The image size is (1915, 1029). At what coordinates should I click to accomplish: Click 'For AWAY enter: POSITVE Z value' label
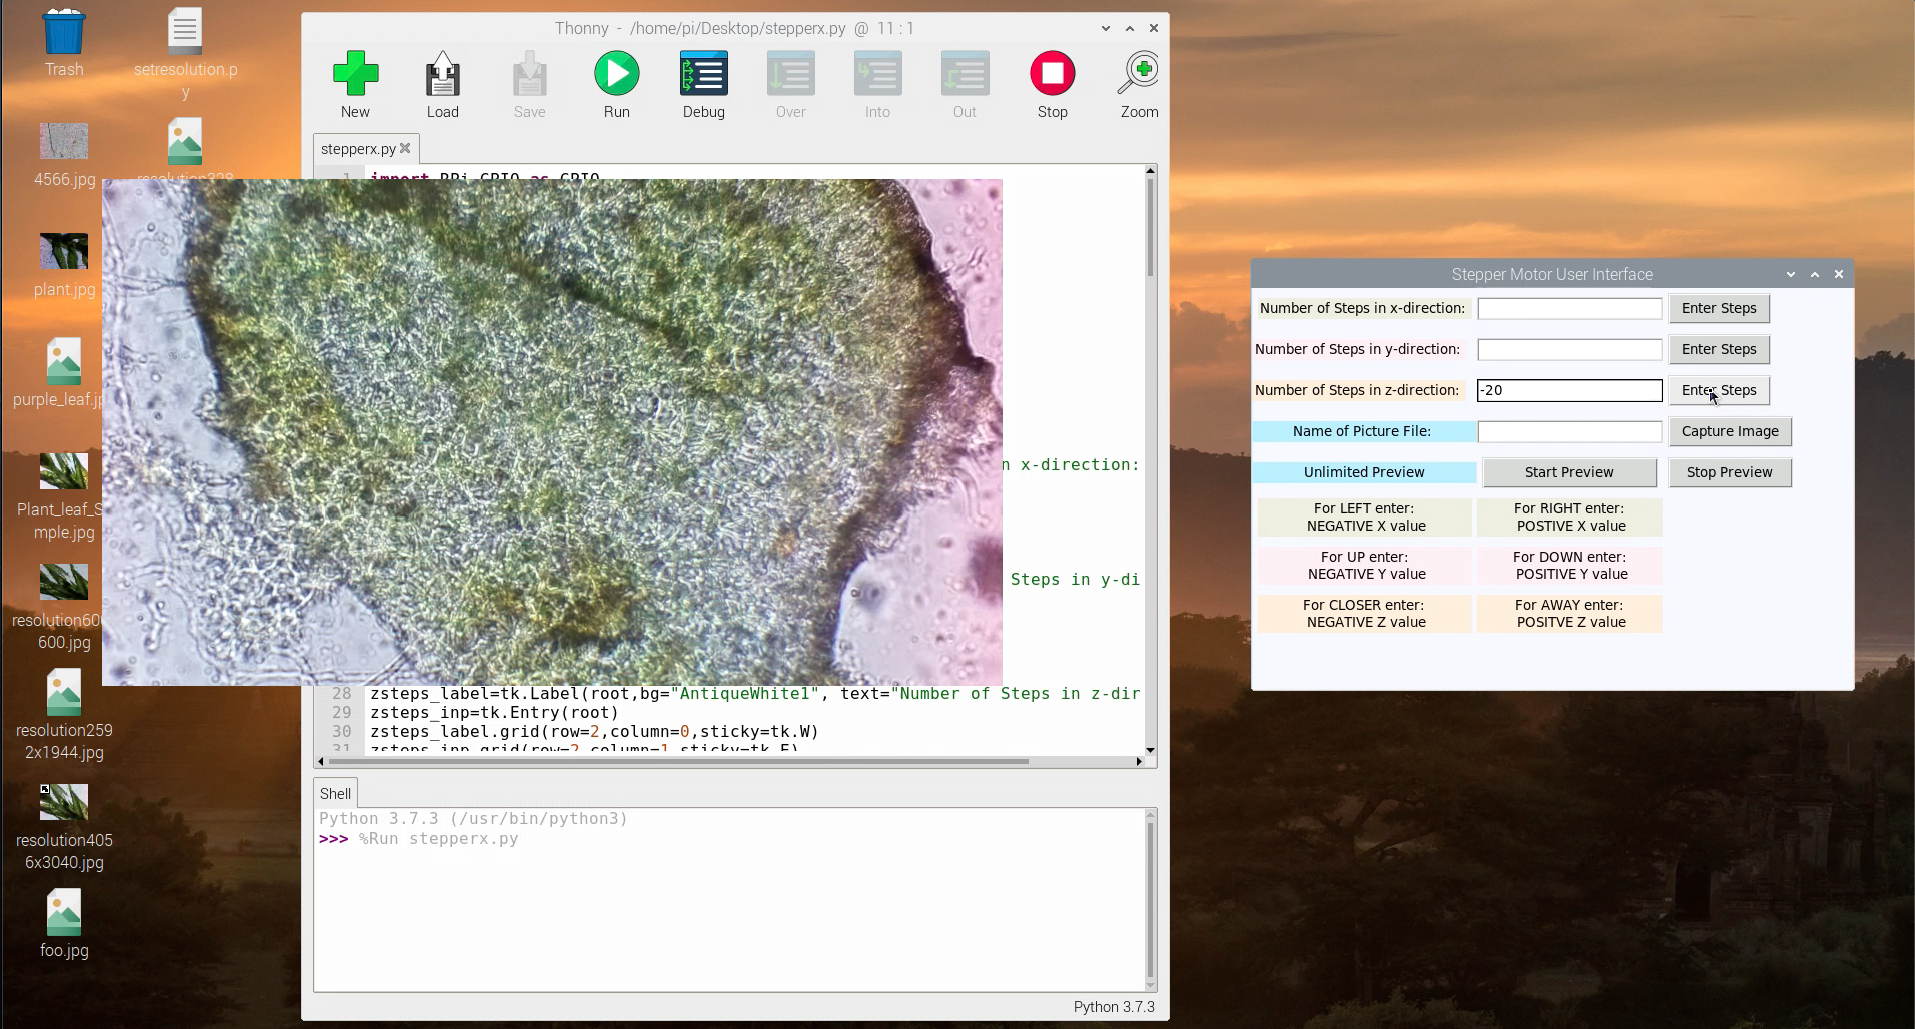1569,613
